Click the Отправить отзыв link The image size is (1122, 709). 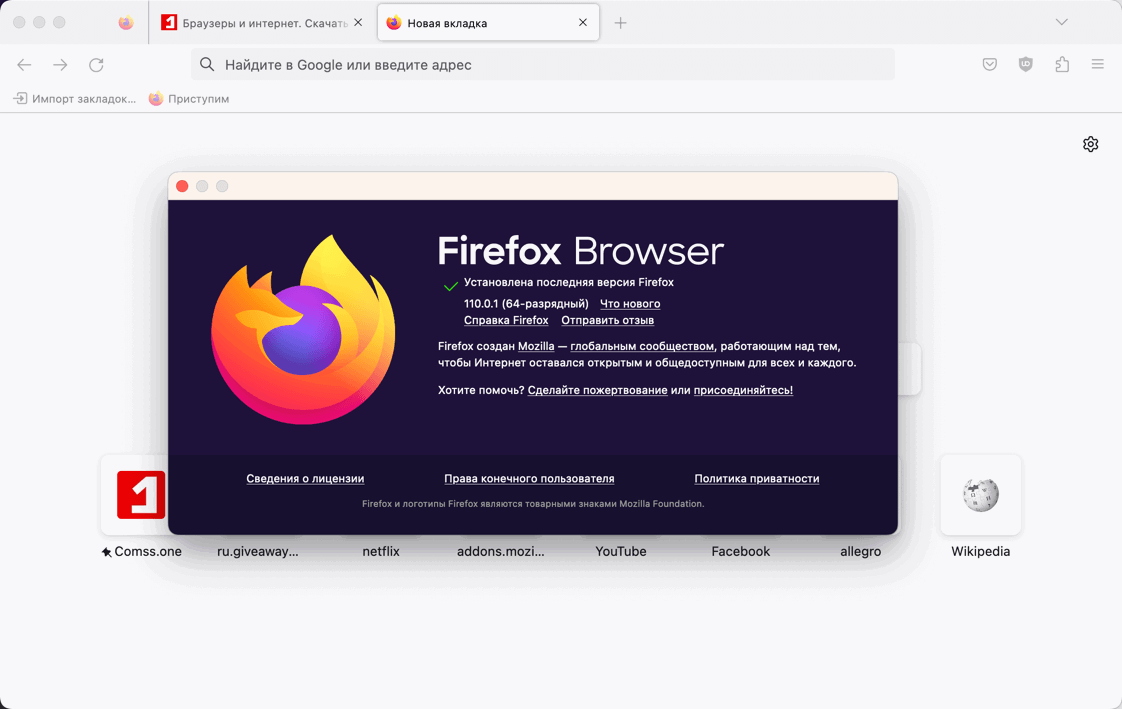(608, 321)
